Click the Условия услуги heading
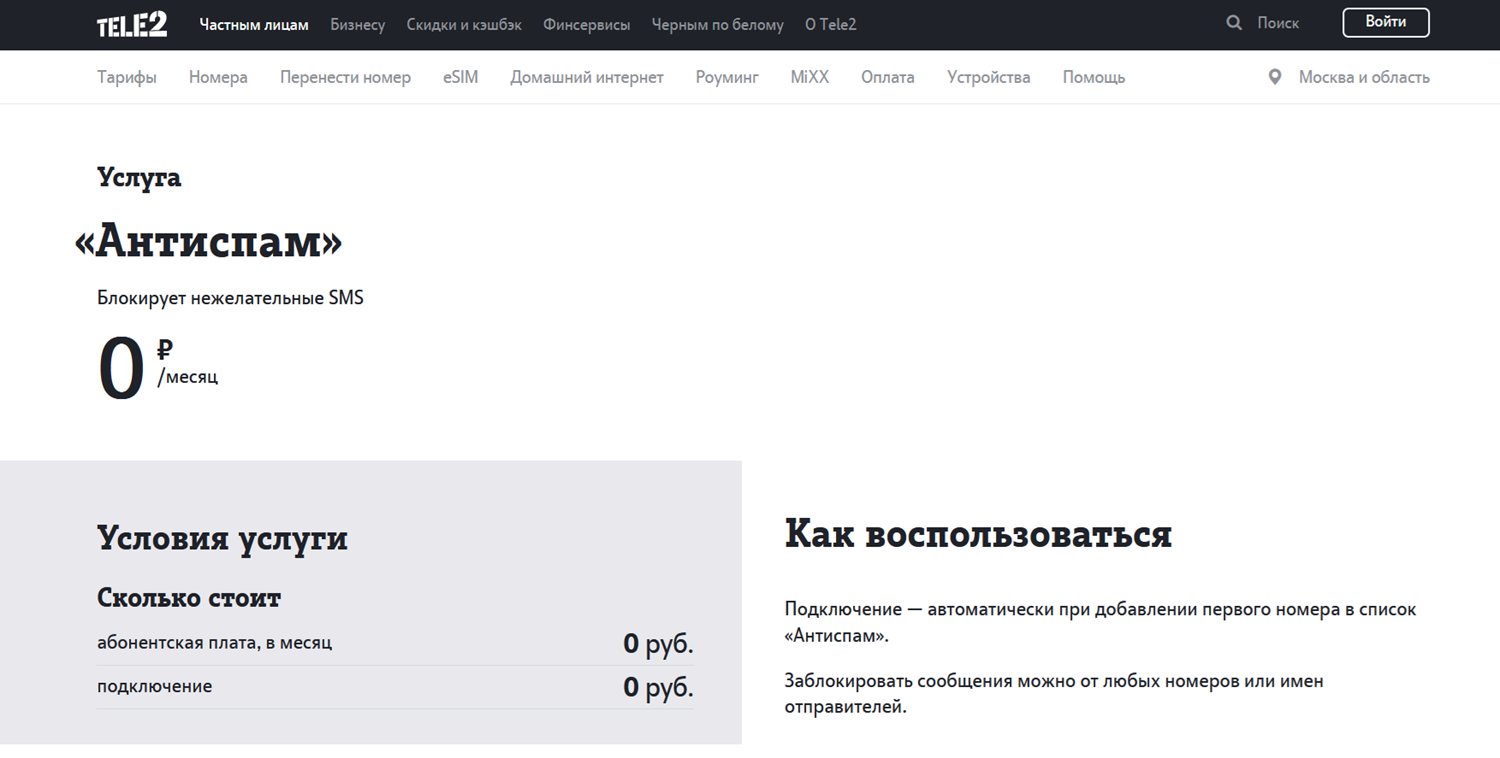 tap(222, 538)
